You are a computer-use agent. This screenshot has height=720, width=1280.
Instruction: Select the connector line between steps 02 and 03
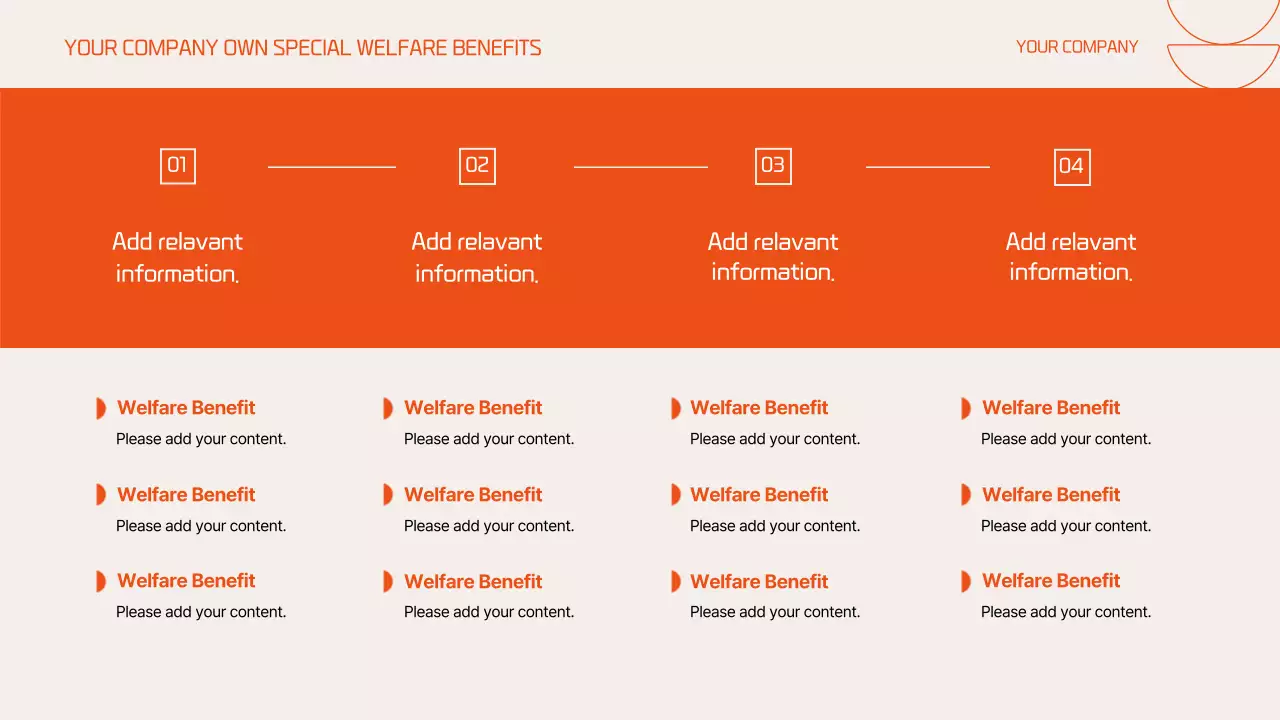coord(641,167)
